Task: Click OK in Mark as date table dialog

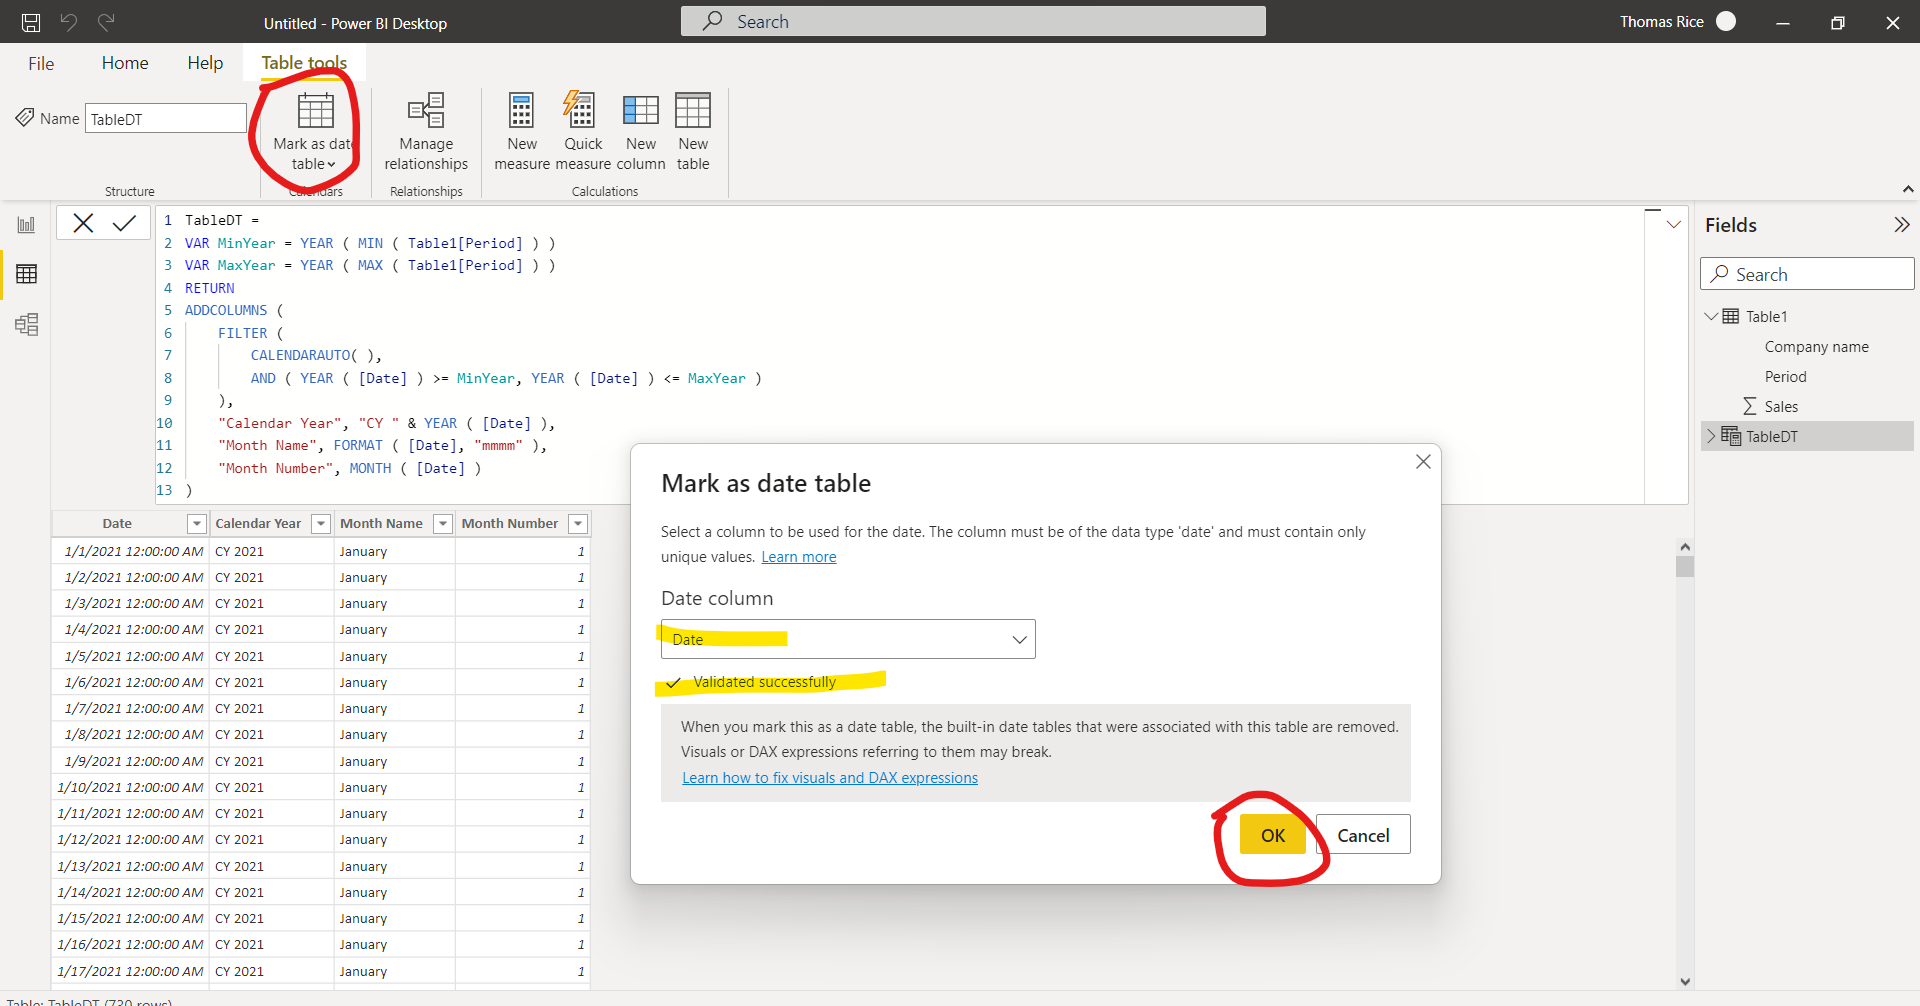Action: click(1272, 835)
